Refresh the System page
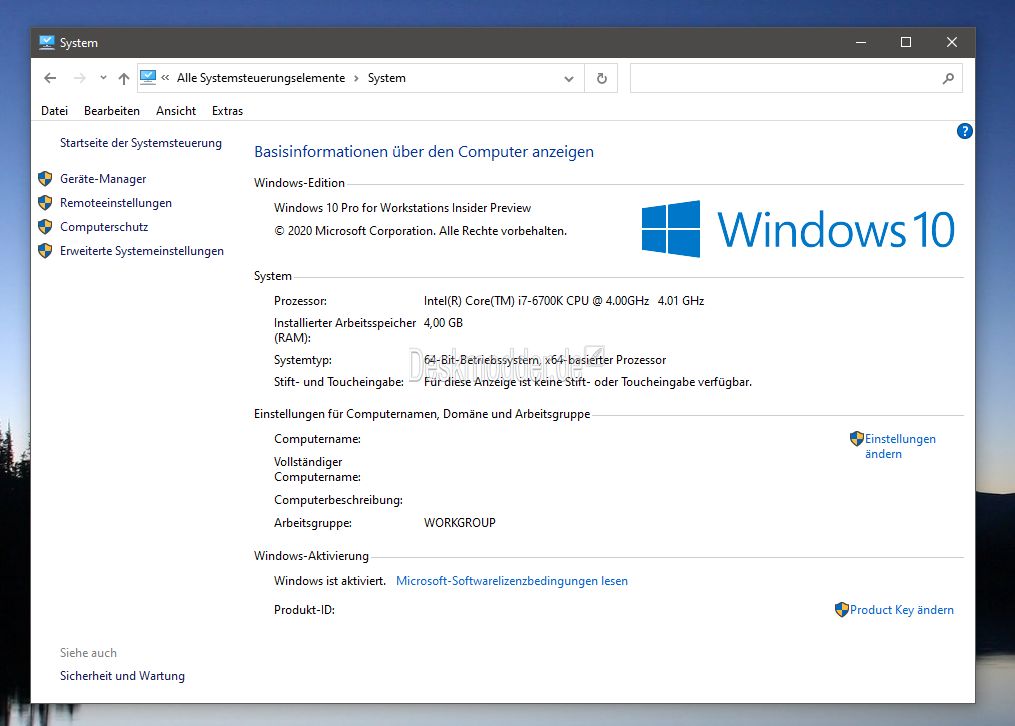 click(601, 78)
